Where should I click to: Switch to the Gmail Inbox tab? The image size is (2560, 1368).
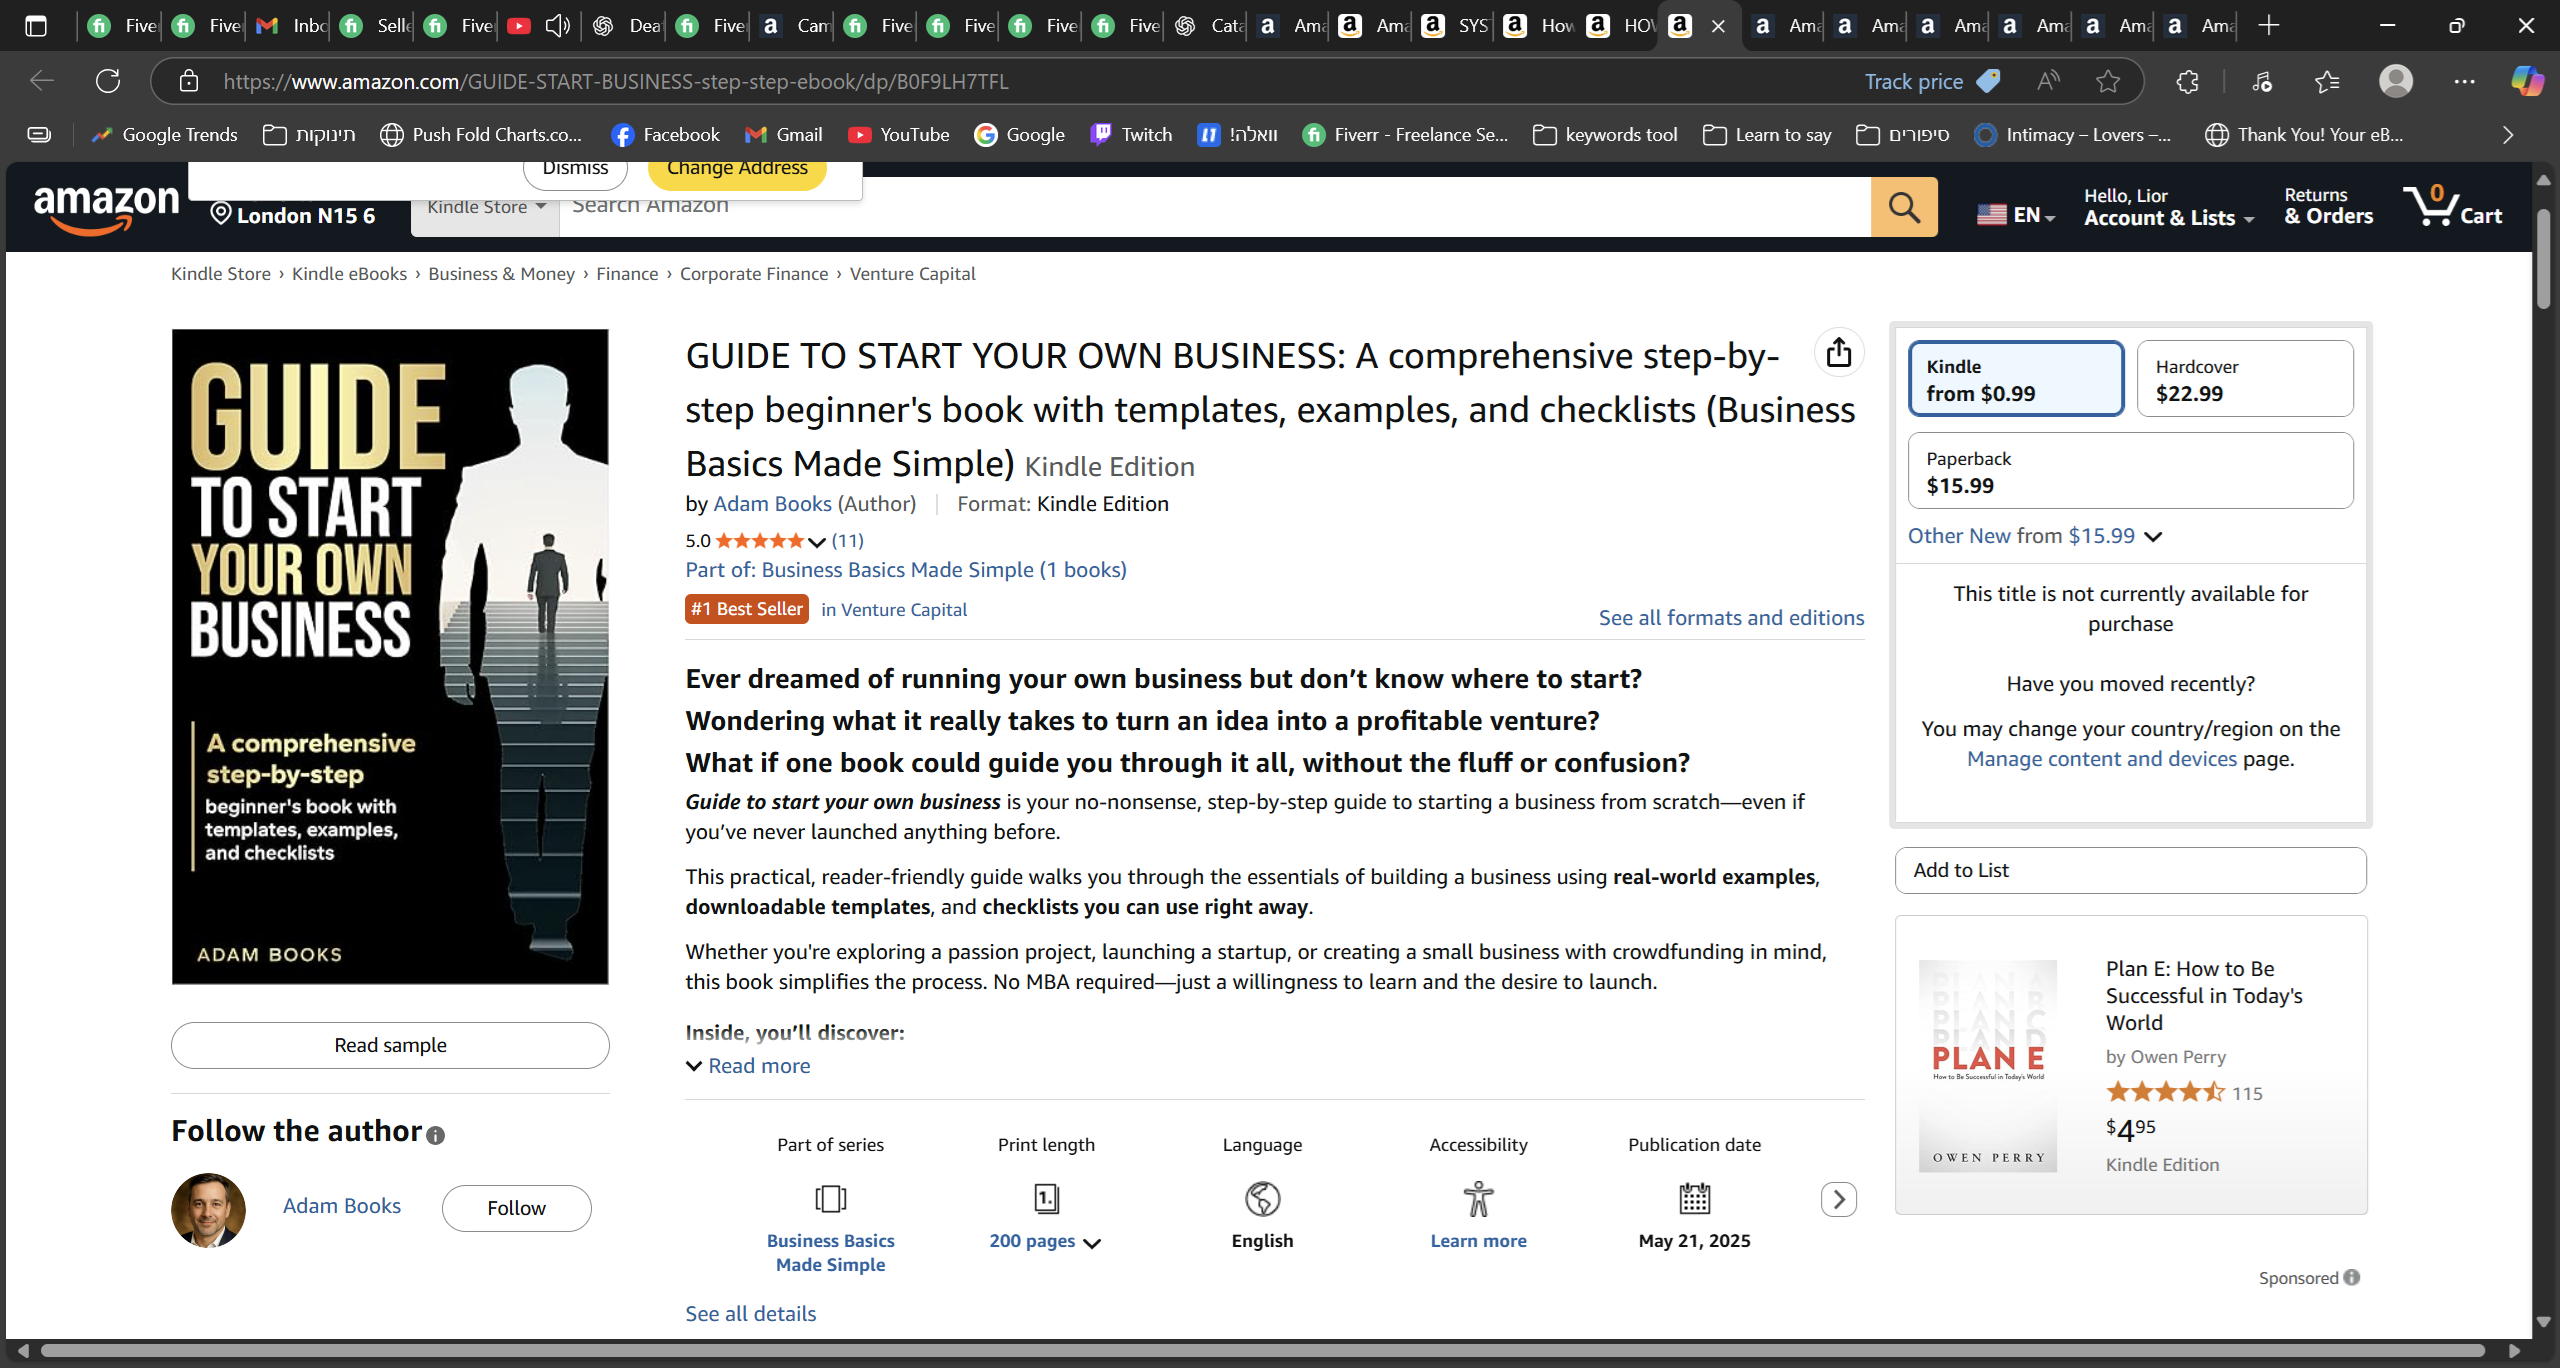point(291,26)
